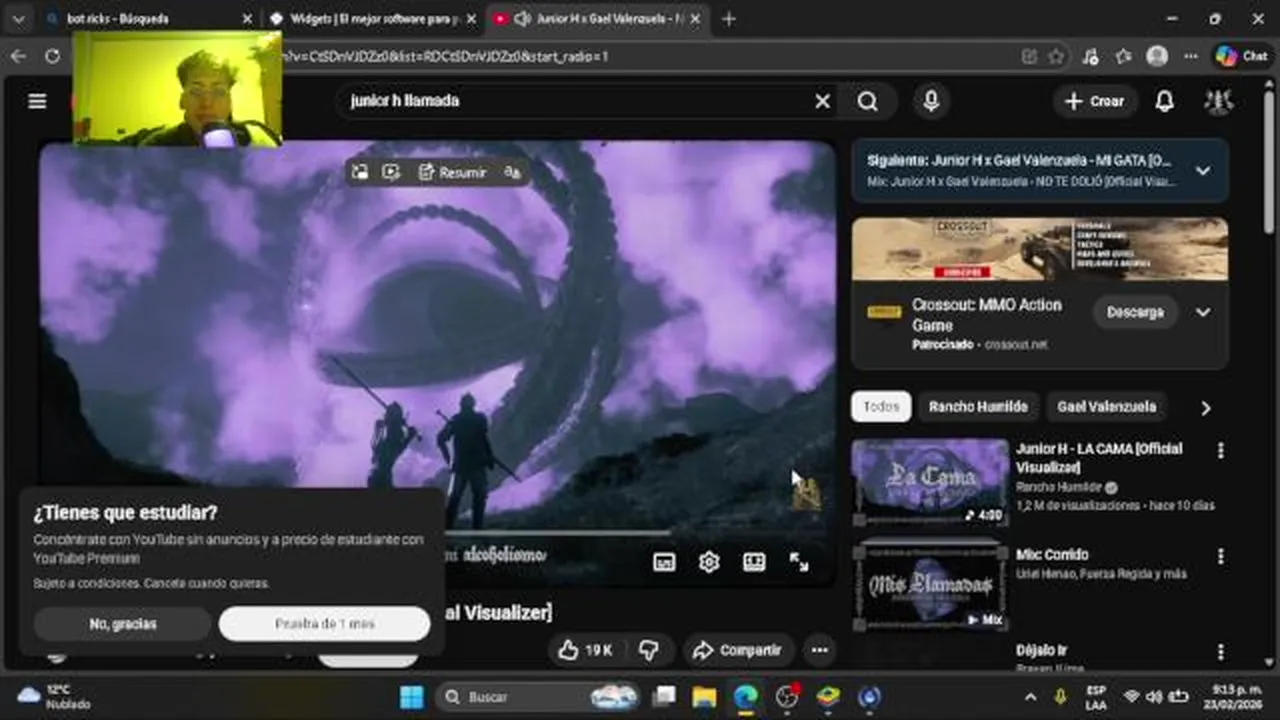Toggle subtitles in the video player
The image size is (1280, 720).
pos(664,562)
